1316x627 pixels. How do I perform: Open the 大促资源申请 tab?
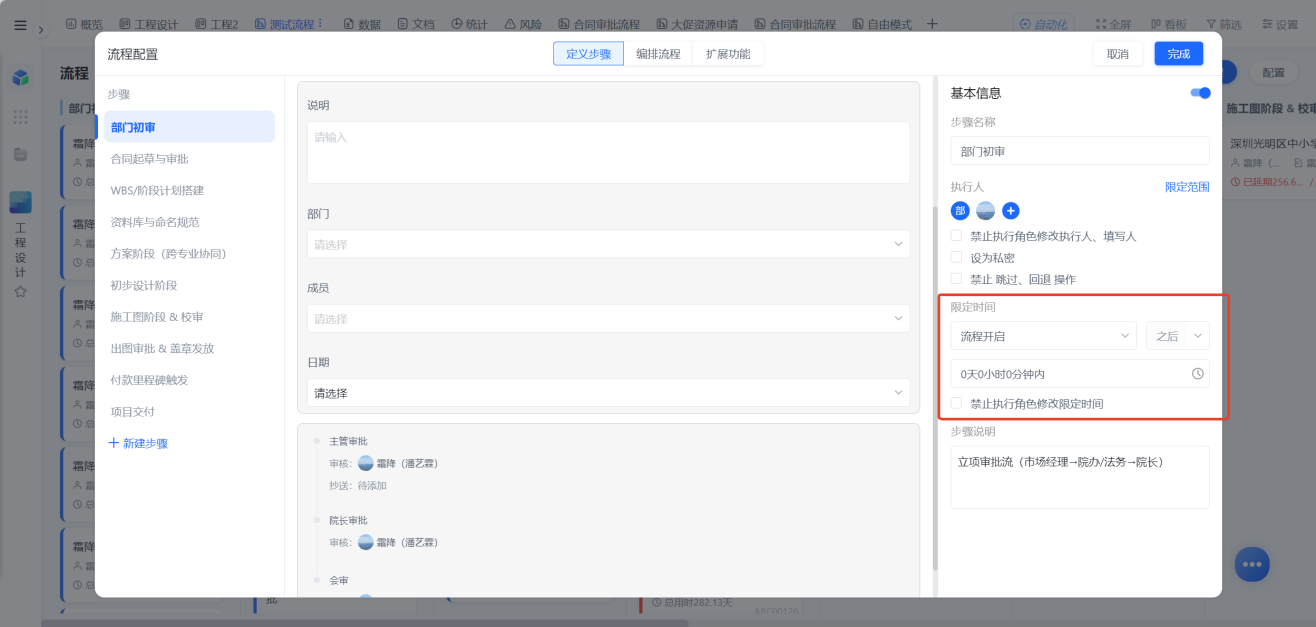pos(697,23)
